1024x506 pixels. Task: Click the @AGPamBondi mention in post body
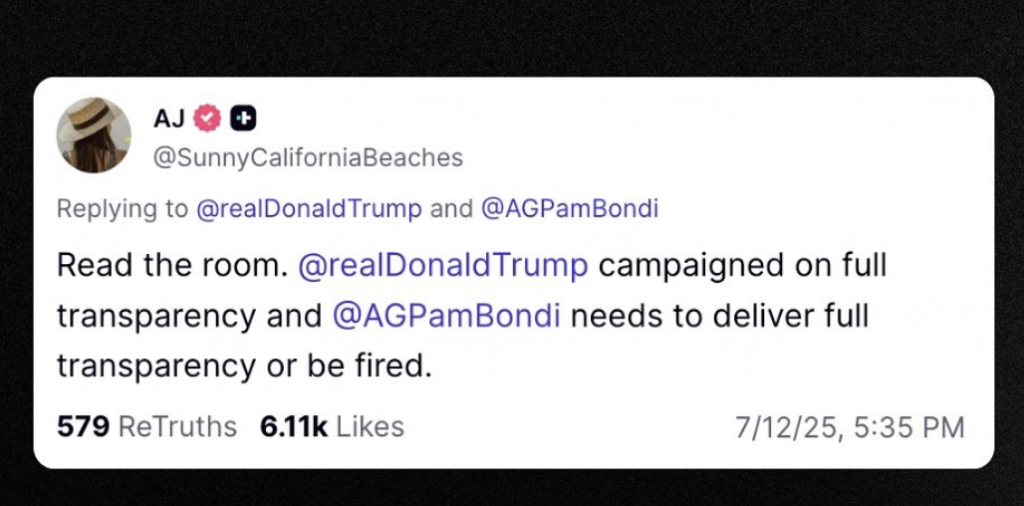[x=446, y=315]
